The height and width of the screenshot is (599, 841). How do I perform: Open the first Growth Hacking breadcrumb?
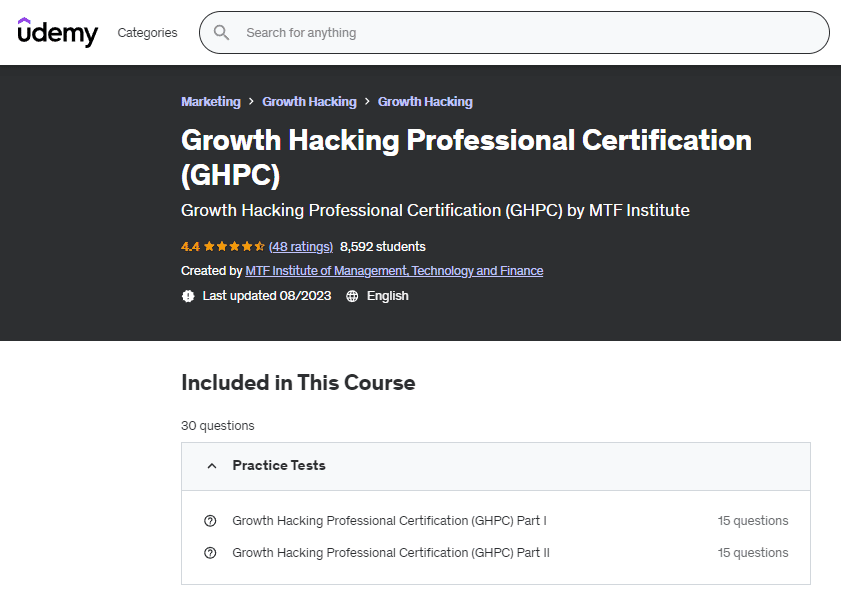309,102
